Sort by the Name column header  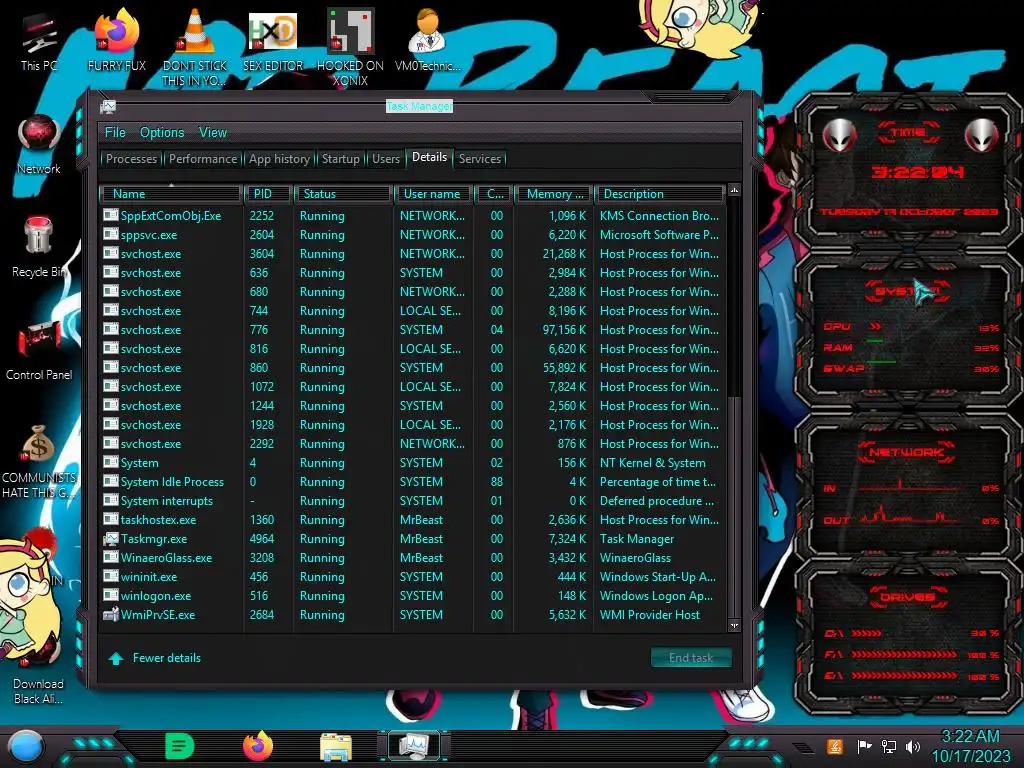170,194
